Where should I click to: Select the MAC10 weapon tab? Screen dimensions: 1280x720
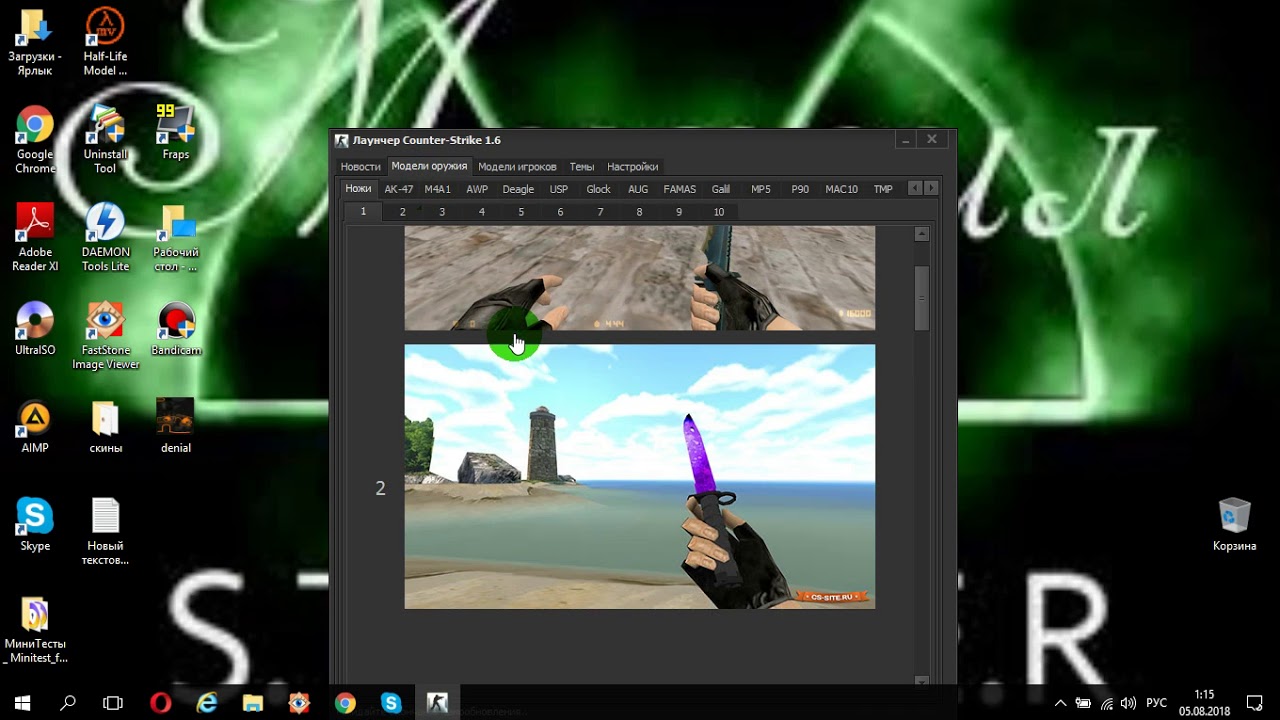[x=841, y=189]
